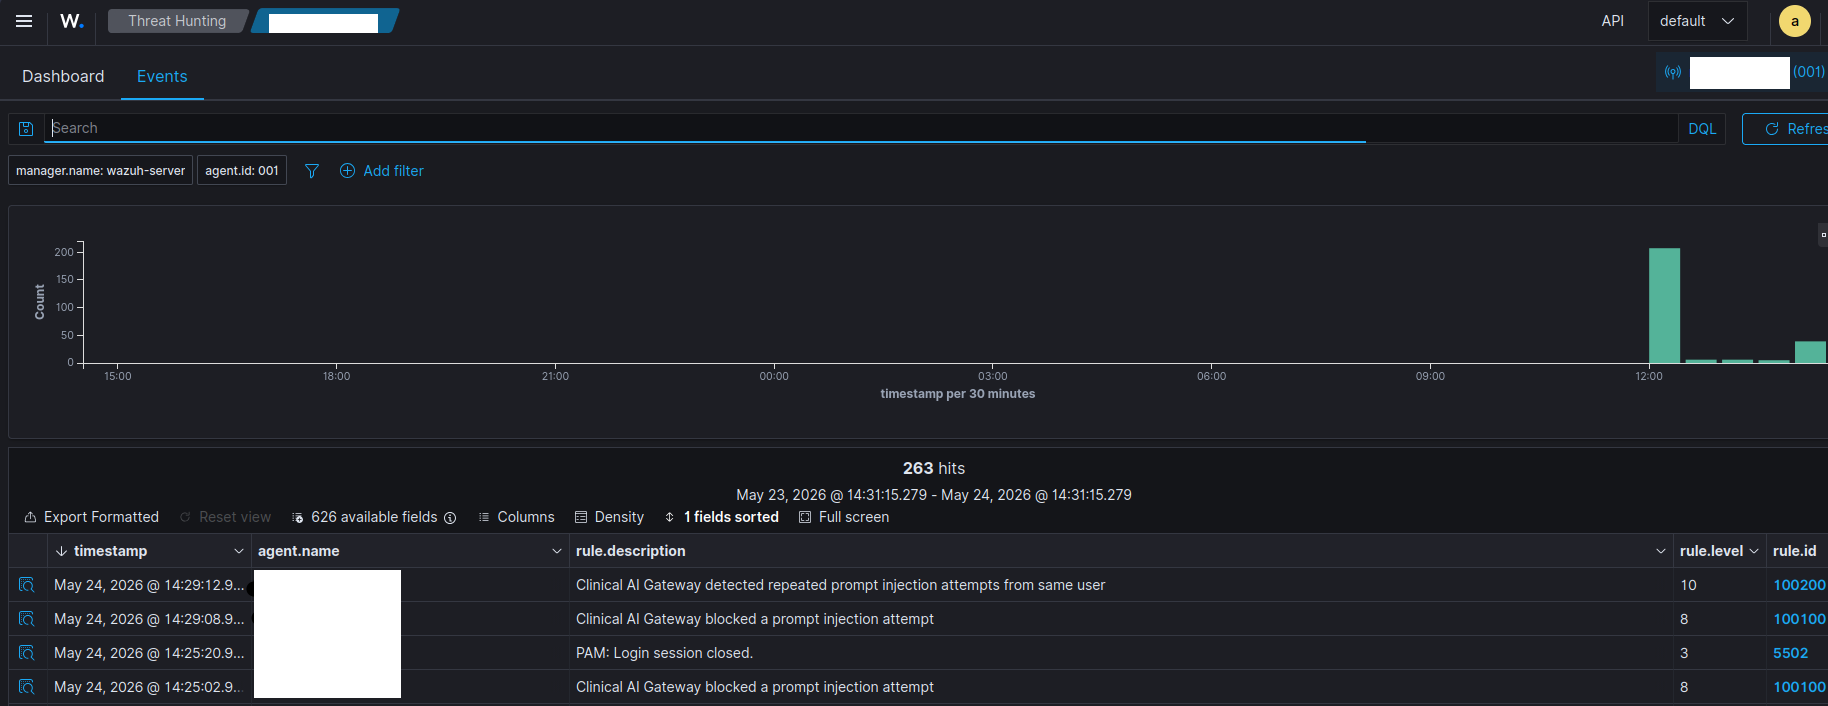1828x706 pixels.
Task: Open the API link in header
Action: pos(1612,21)
